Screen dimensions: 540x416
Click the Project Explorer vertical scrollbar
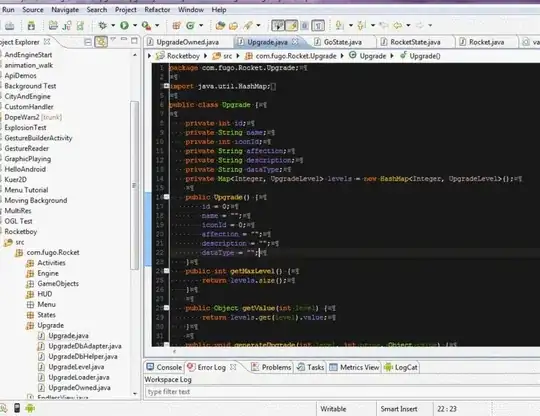click(x=134, y=185)
